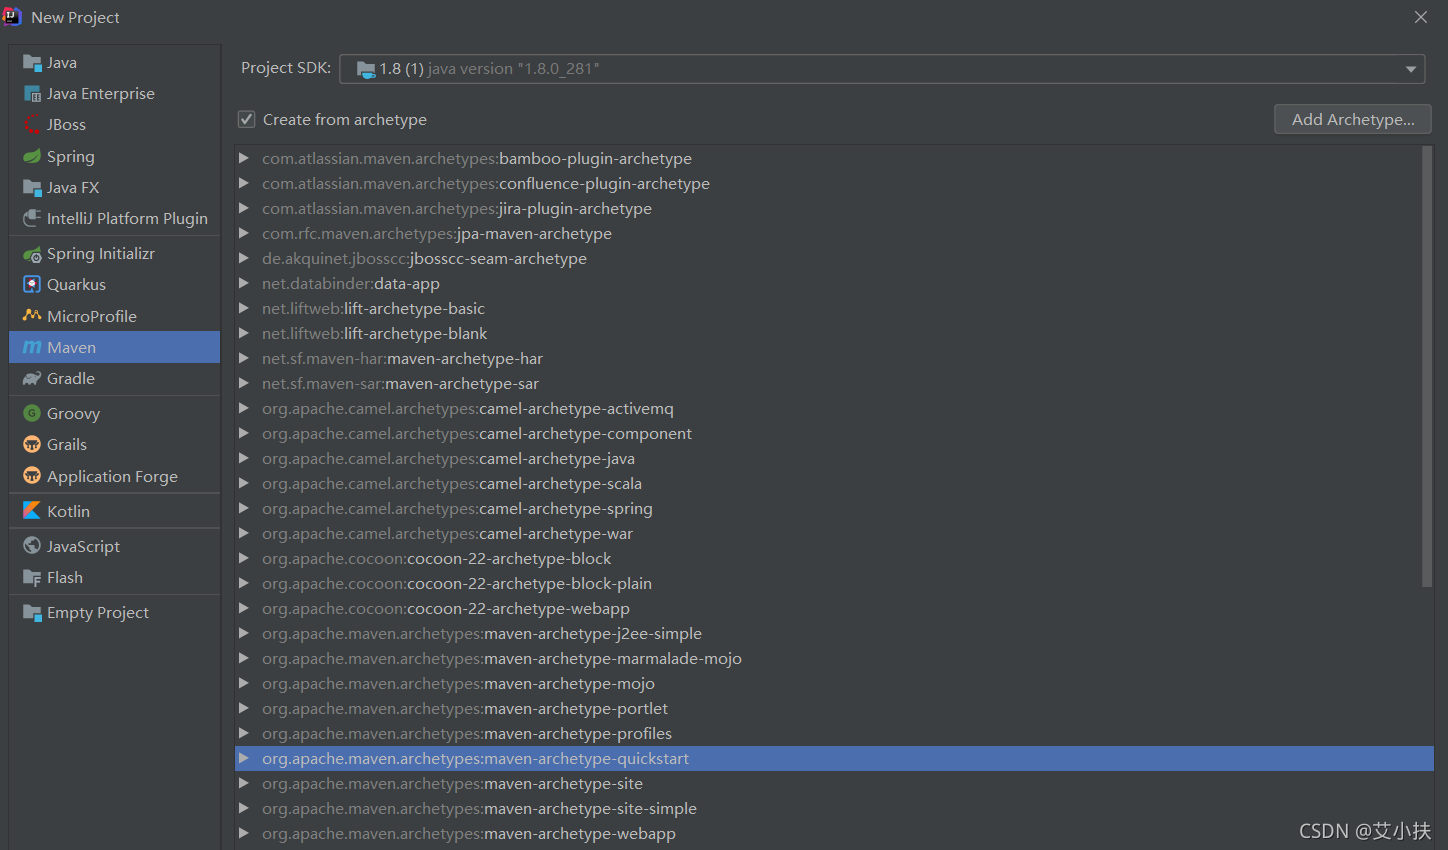Expand the lift-archetype-basic node

coord(243,308)
